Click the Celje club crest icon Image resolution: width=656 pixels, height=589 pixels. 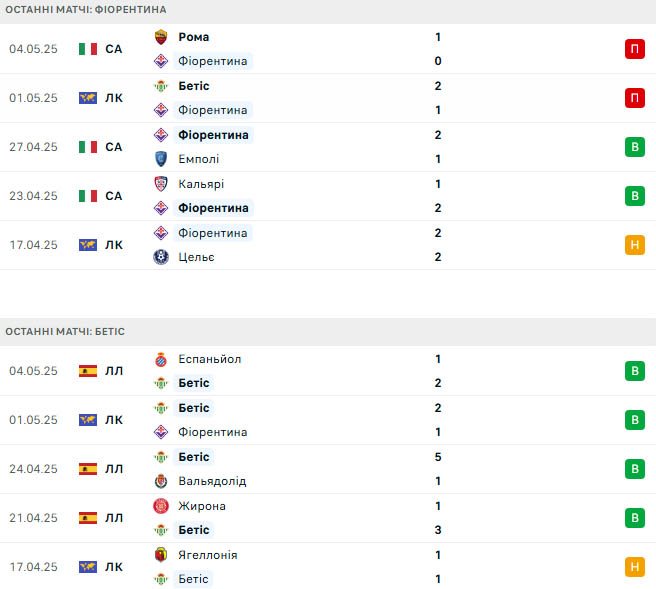point(161,257)
